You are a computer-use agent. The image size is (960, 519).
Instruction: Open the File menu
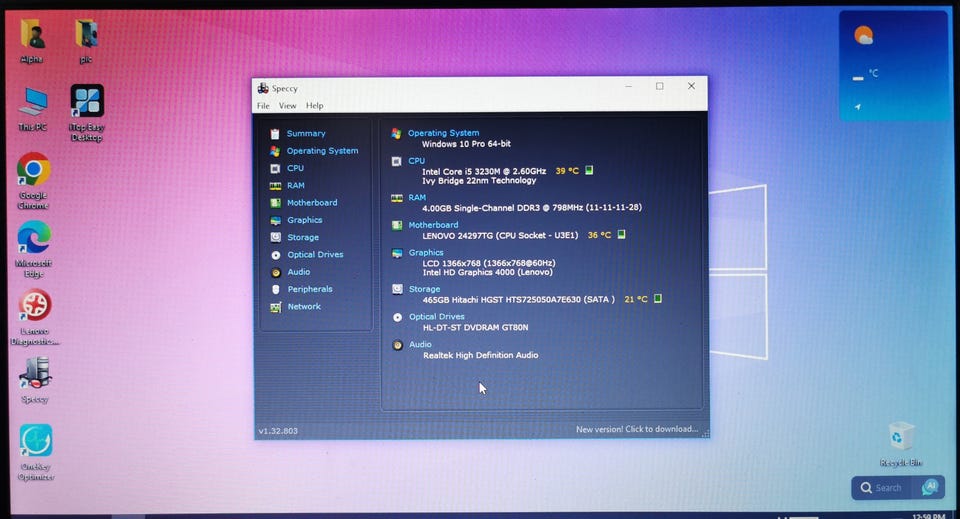263,106
